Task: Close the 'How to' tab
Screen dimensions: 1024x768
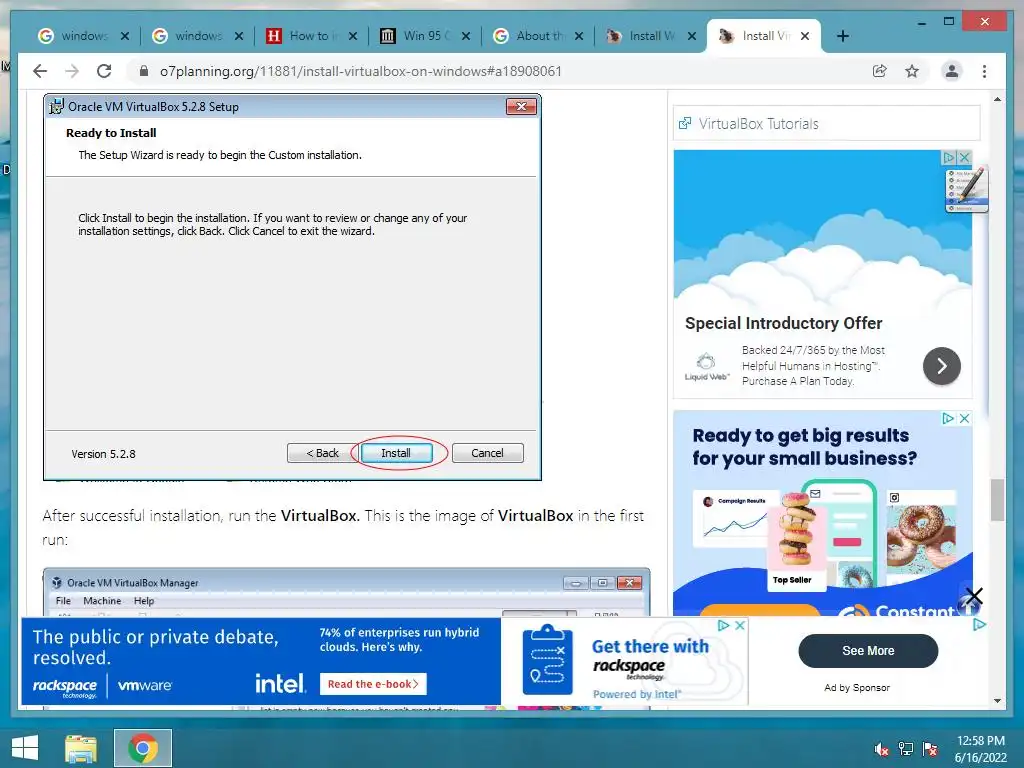Action: click(x=353, y=36)
